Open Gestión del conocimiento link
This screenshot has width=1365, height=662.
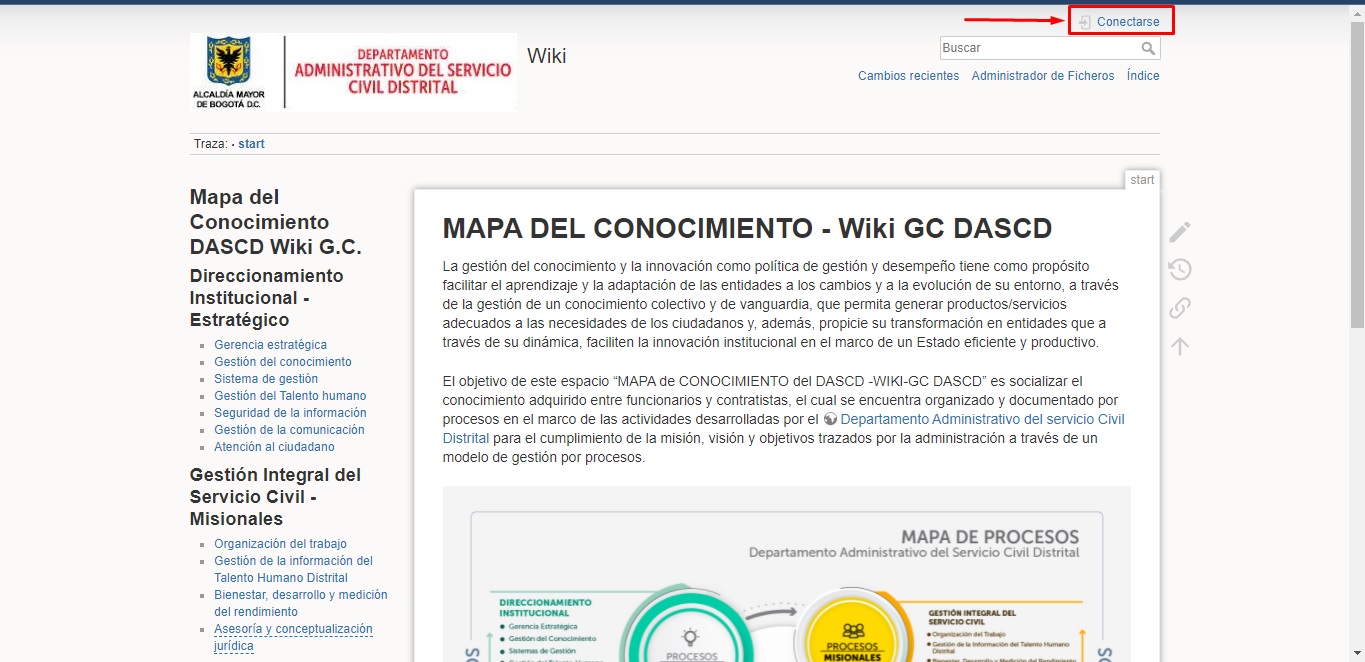[283, 362]
